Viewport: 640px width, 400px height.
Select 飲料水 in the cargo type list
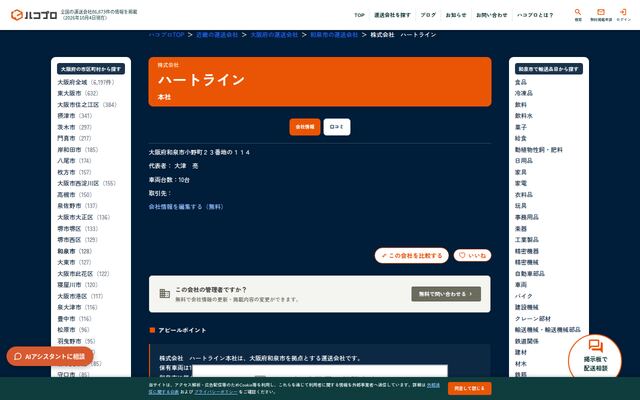[524, 116]
